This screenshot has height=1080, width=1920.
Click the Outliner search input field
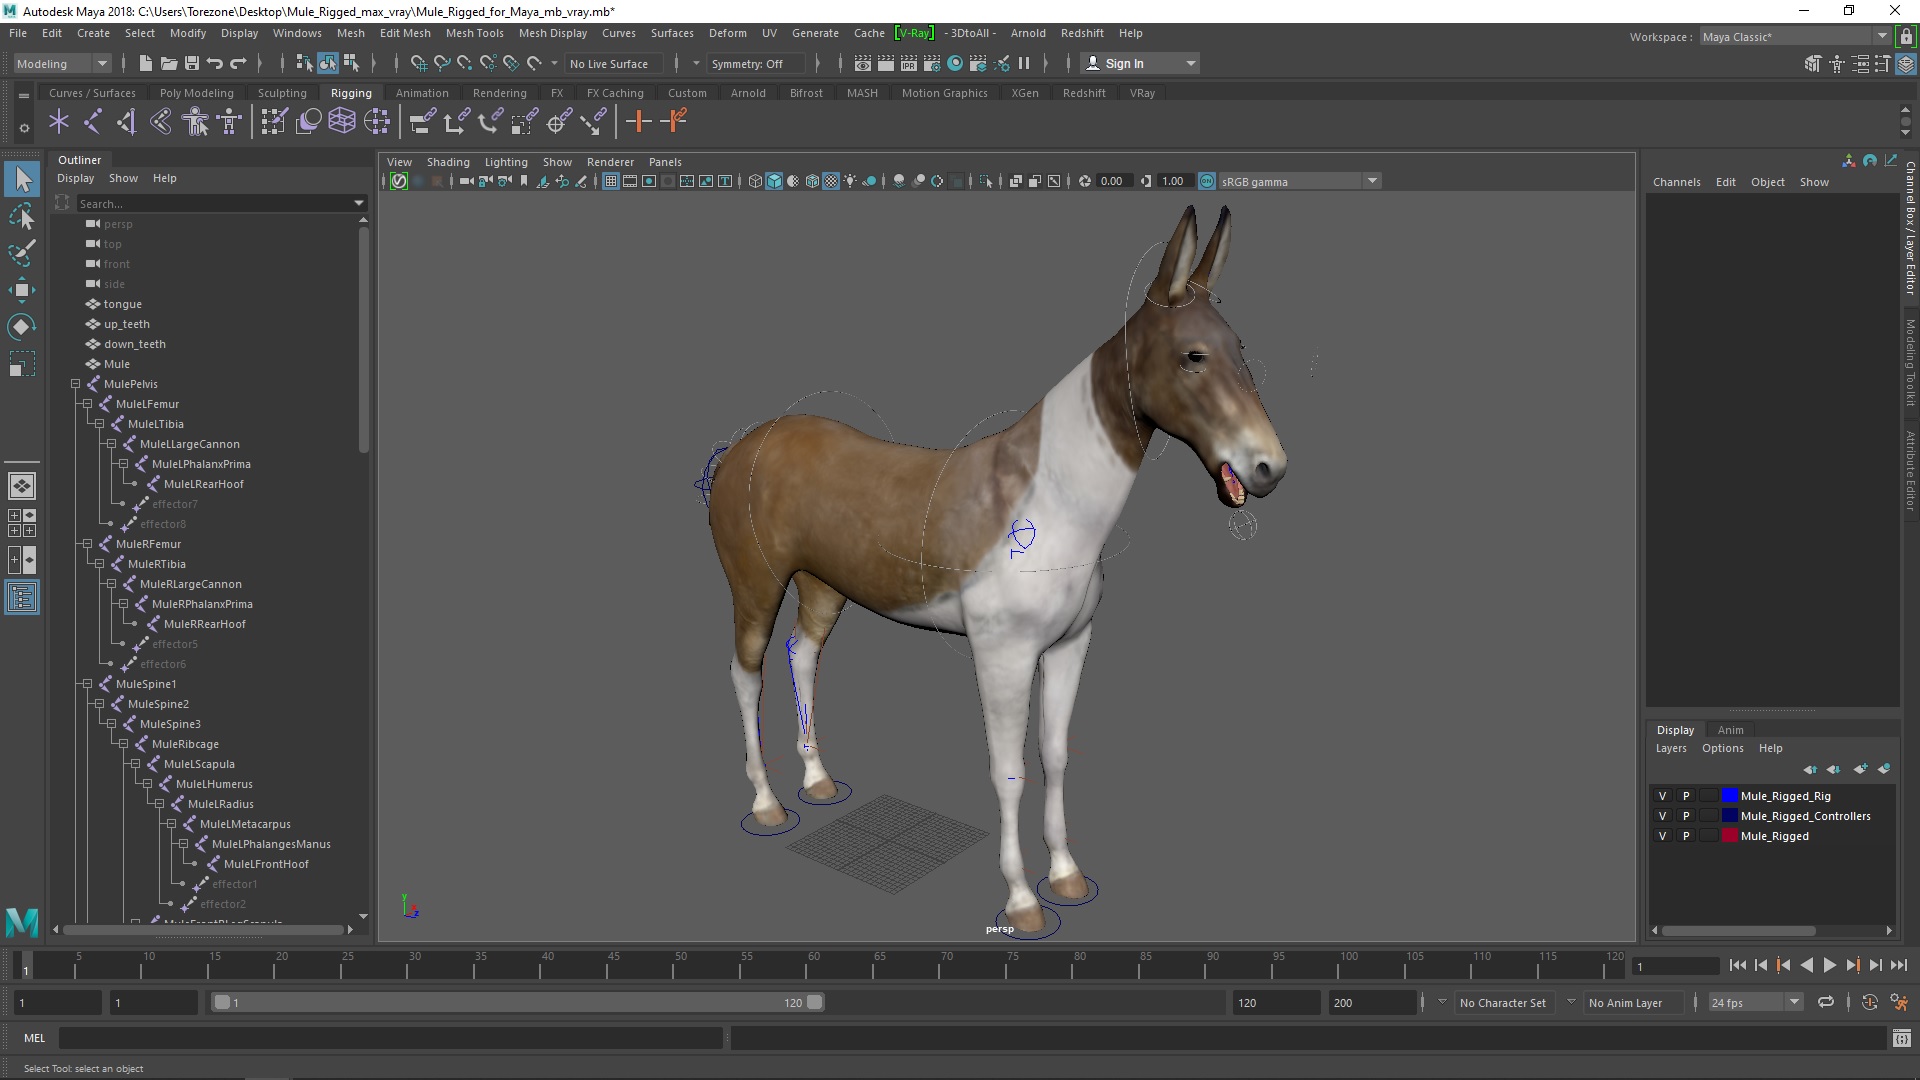coord(215,203)
